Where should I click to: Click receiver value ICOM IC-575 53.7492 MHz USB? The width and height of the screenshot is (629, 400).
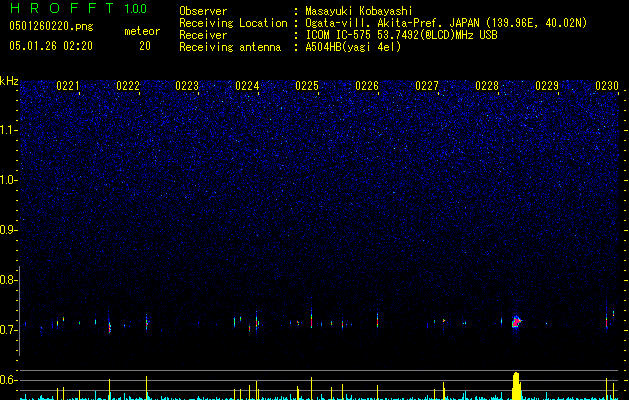(x=401, y=35)
